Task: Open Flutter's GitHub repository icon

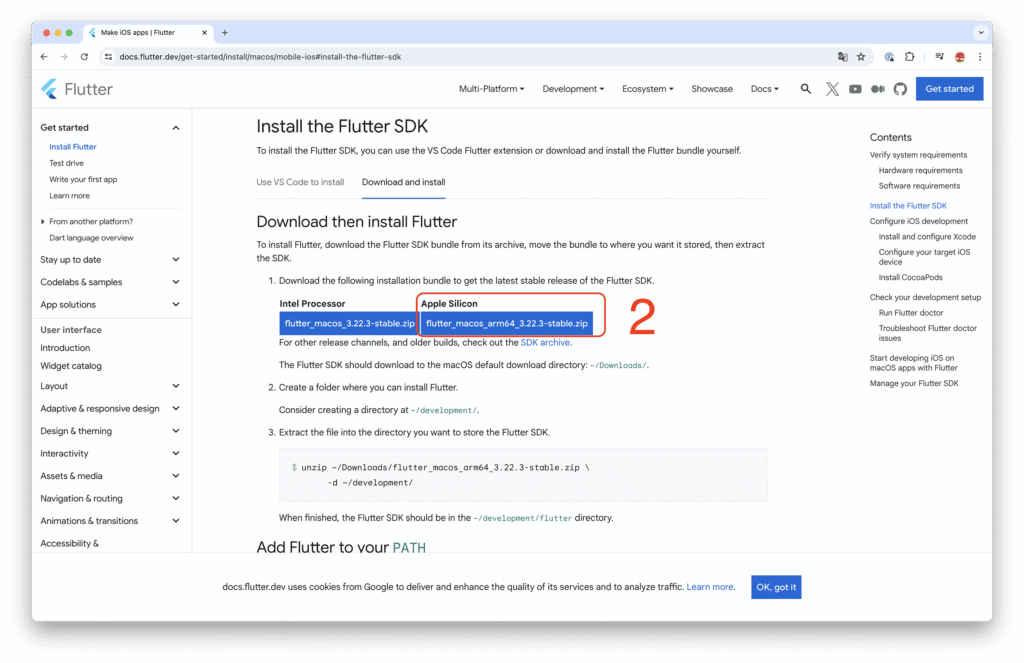Action: coord(901,89)
